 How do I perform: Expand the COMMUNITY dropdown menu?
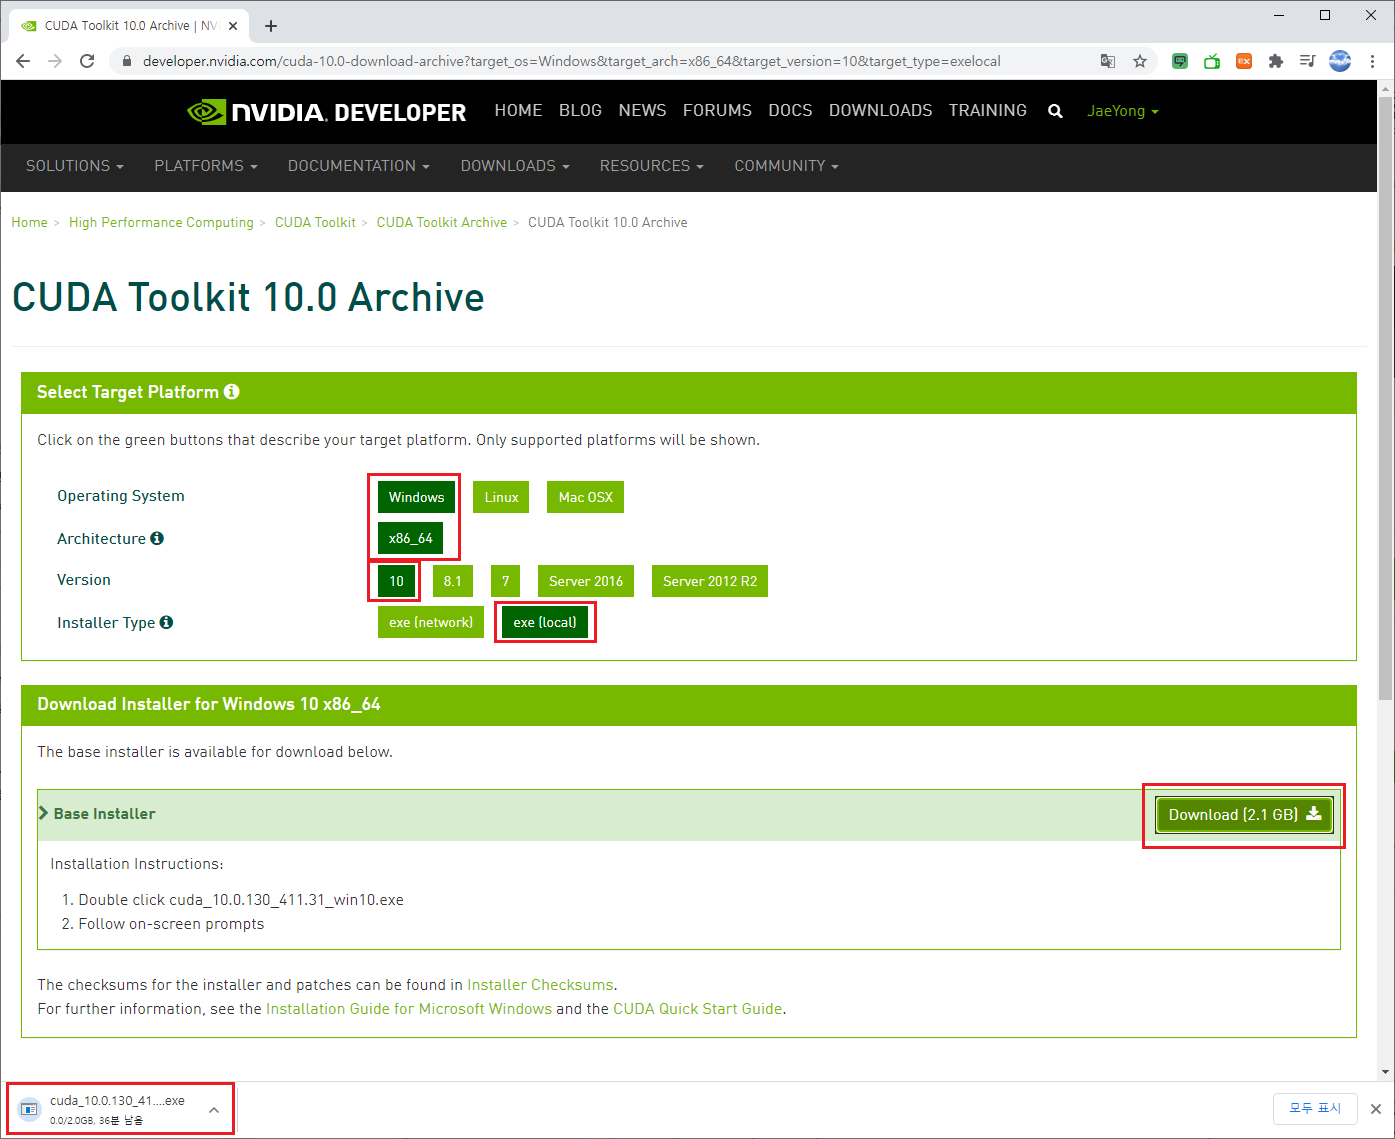coord(787,166)
